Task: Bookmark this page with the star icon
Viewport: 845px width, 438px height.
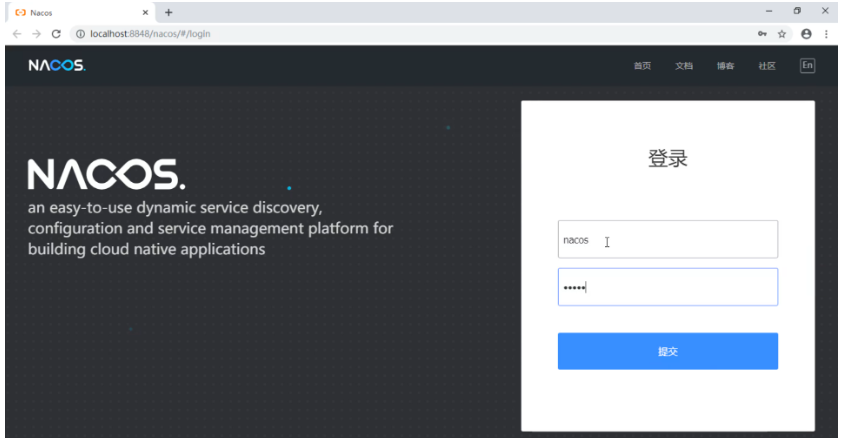Action: pos(782,34)
